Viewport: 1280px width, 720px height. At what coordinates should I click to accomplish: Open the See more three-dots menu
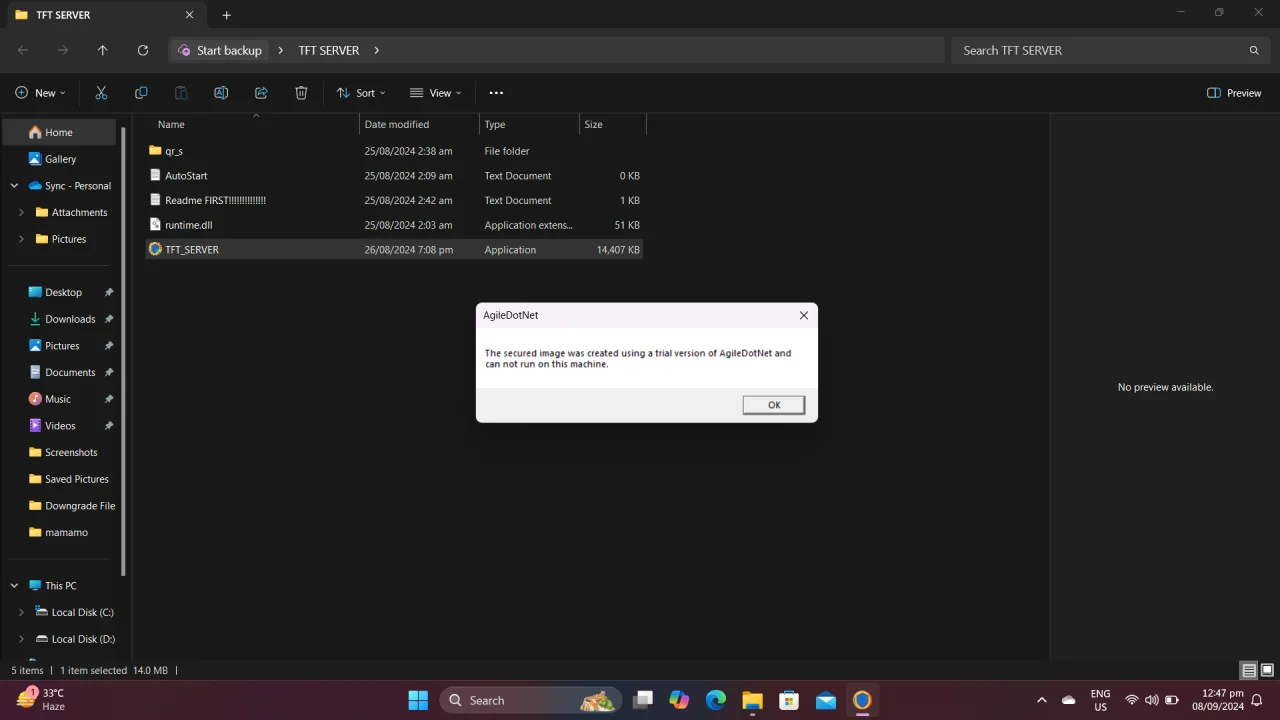pyautogui.click(x=496, y=93)
